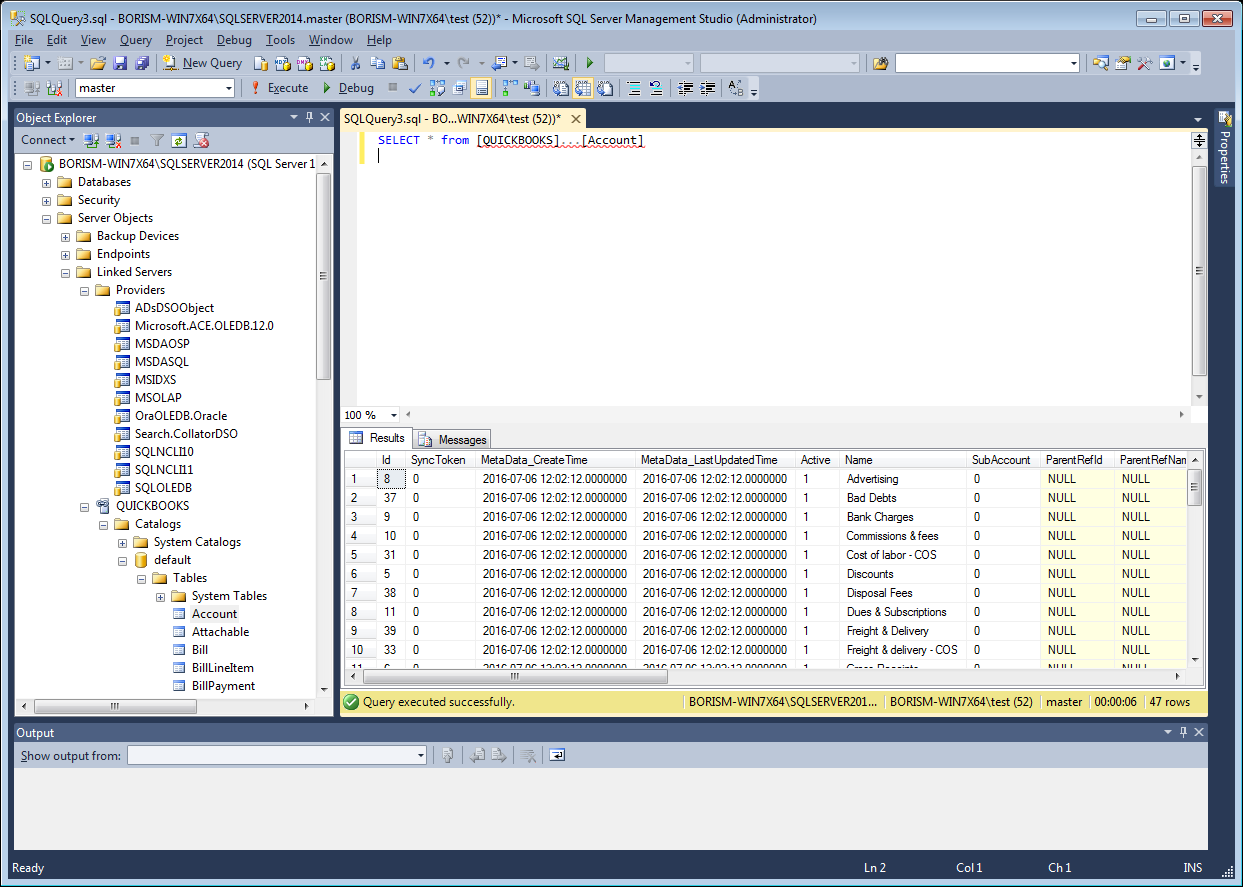Viewport: 1243px width, 887px height.
Task: Click the Object Explorer filter icon
Action: 157,140
